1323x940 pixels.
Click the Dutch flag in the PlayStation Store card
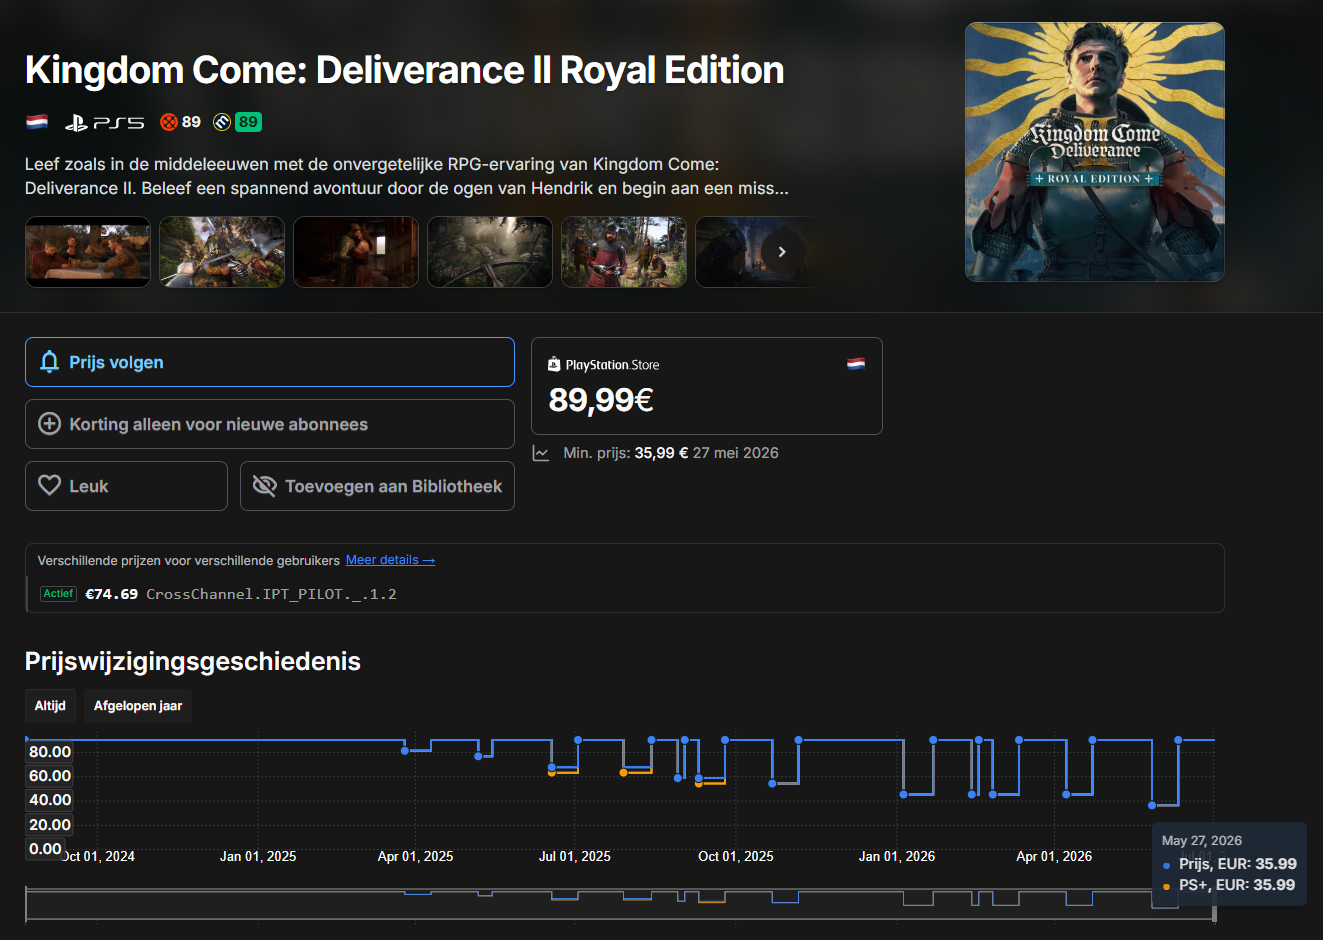pyautogui.click(x=856, y=364)
